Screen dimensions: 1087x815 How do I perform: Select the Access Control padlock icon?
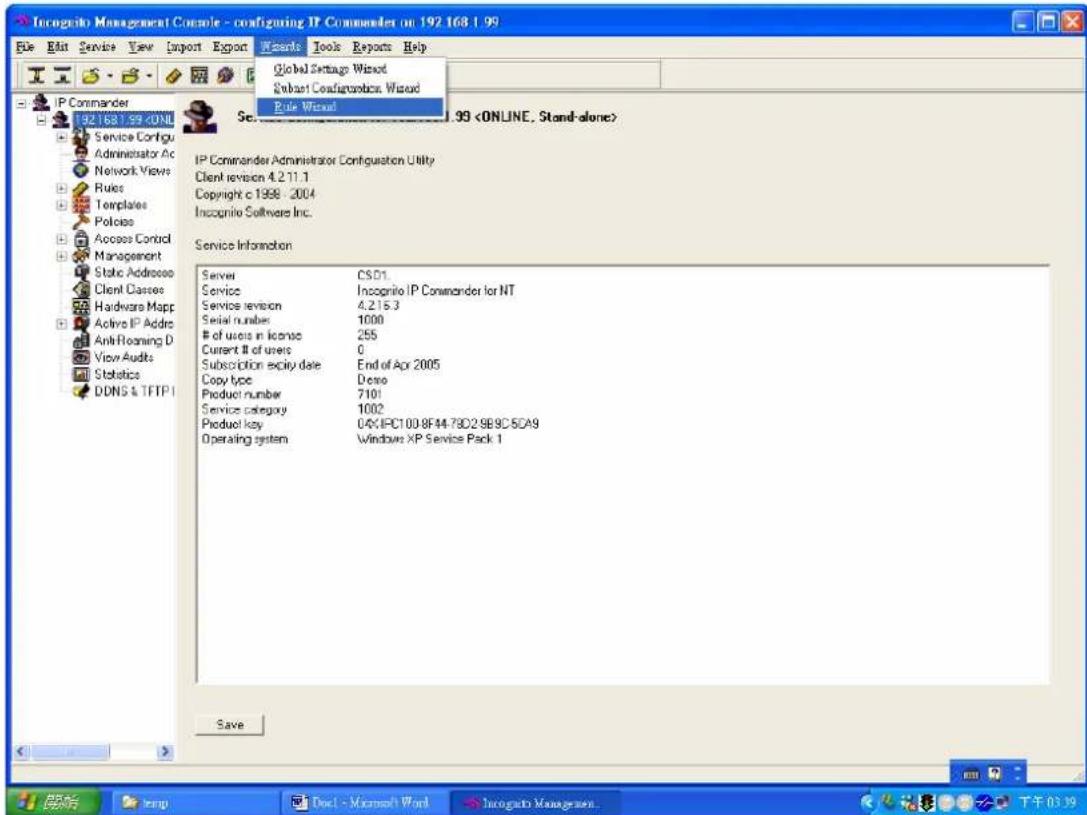pos(82,238)
